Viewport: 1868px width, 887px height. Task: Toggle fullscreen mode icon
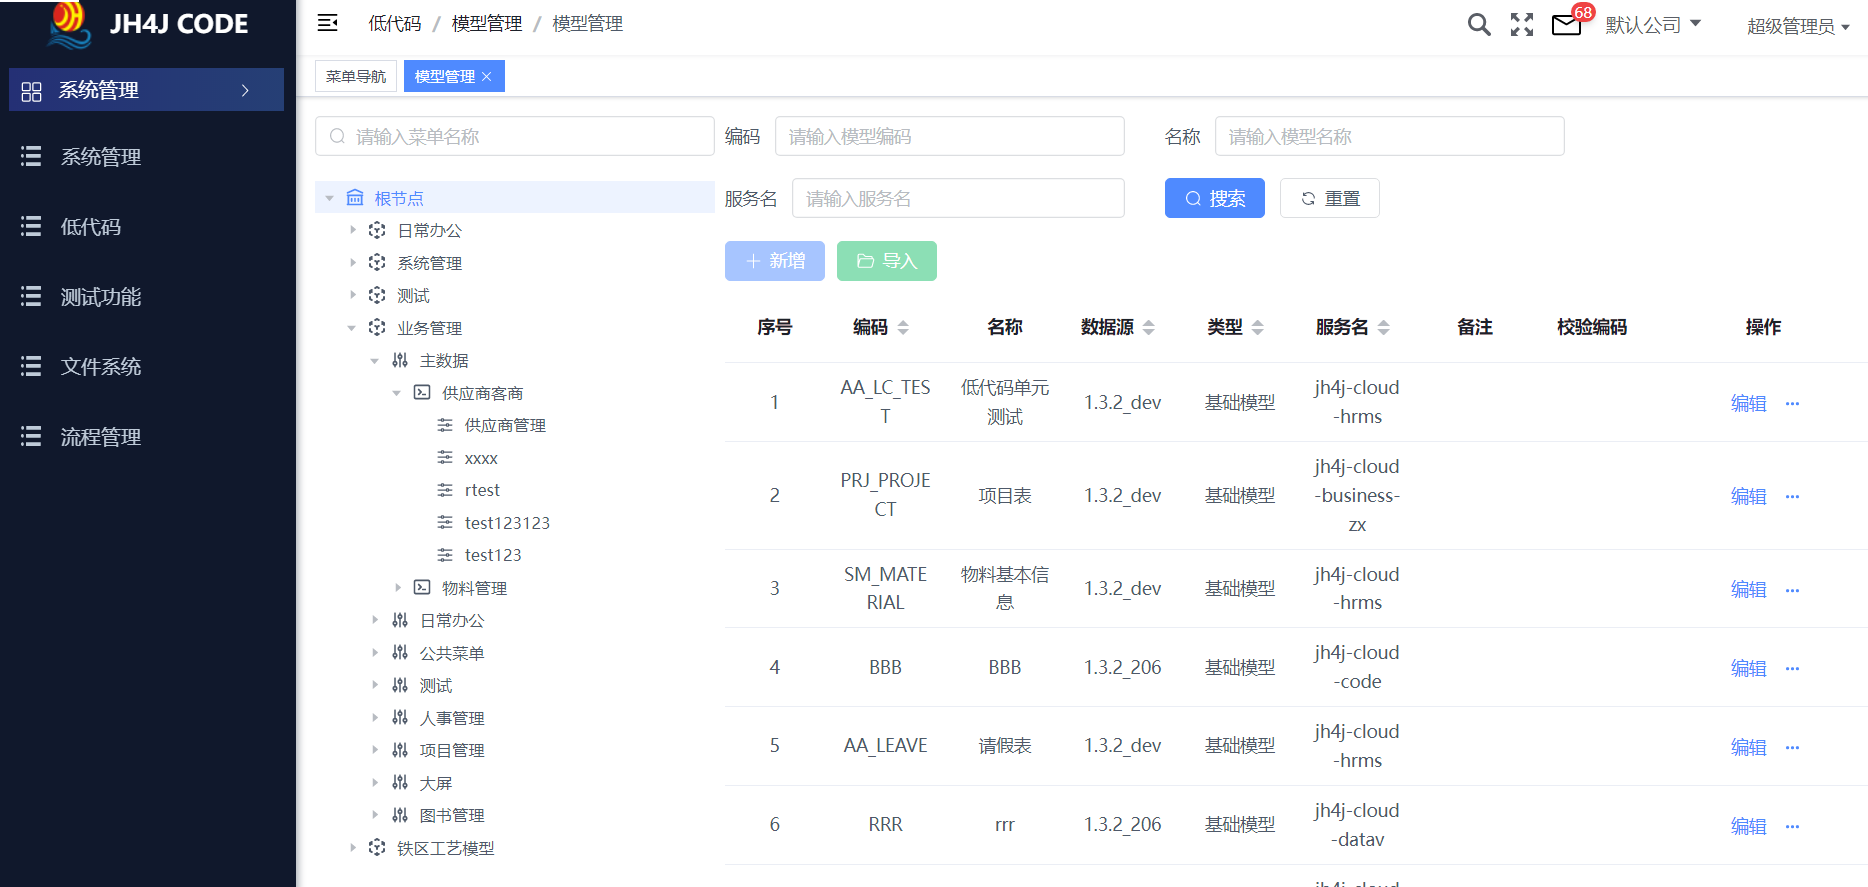click(x=1522, y=24)
